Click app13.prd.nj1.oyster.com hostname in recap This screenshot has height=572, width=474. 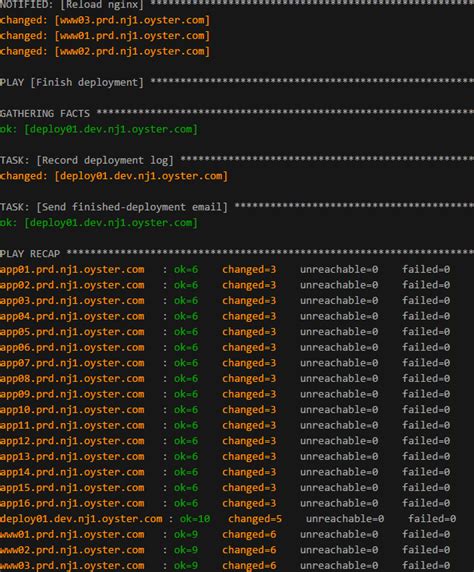click(x=72, y=456)
